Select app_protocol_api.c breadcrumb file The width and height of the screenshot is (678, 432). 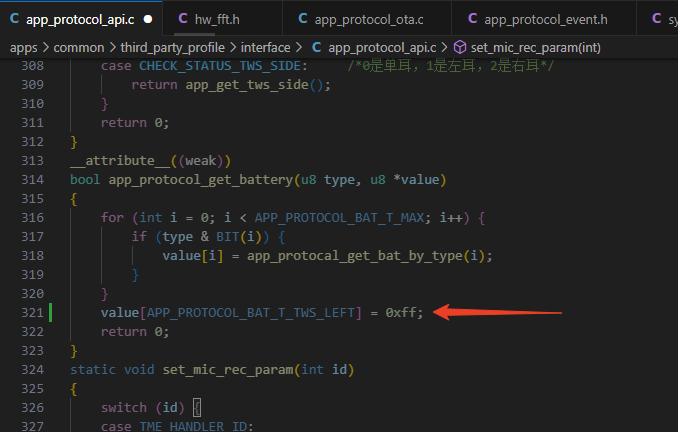click(x=382, y=48)
